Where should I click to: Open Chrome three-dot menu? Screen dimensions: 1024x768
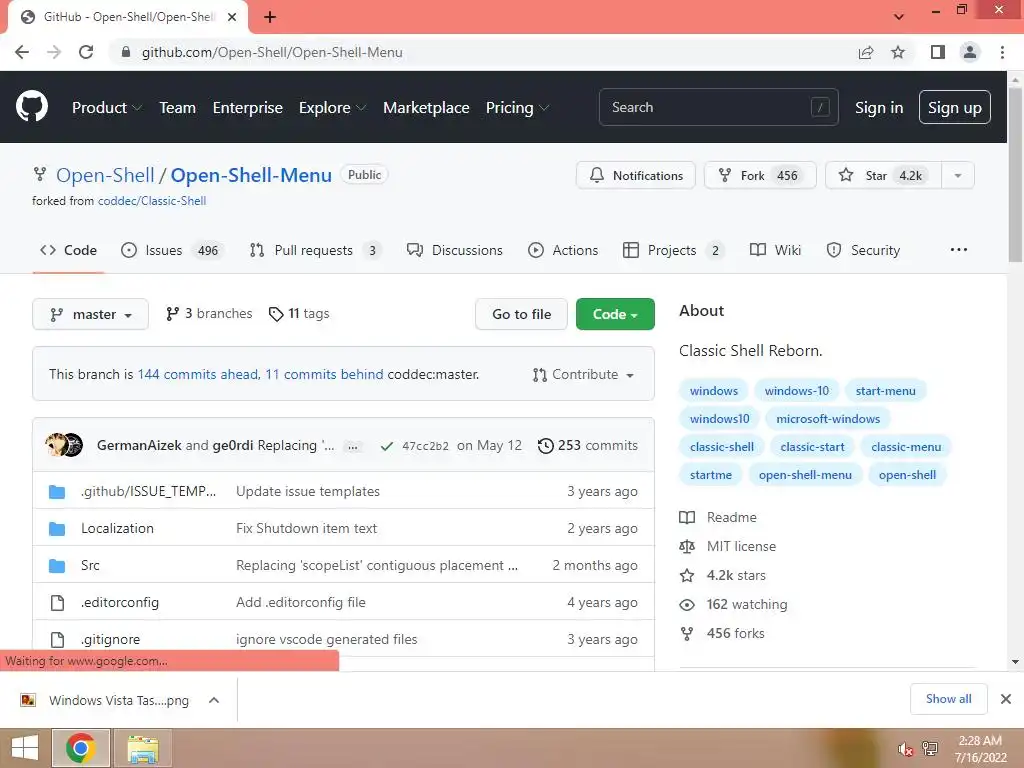point(1002,52)
